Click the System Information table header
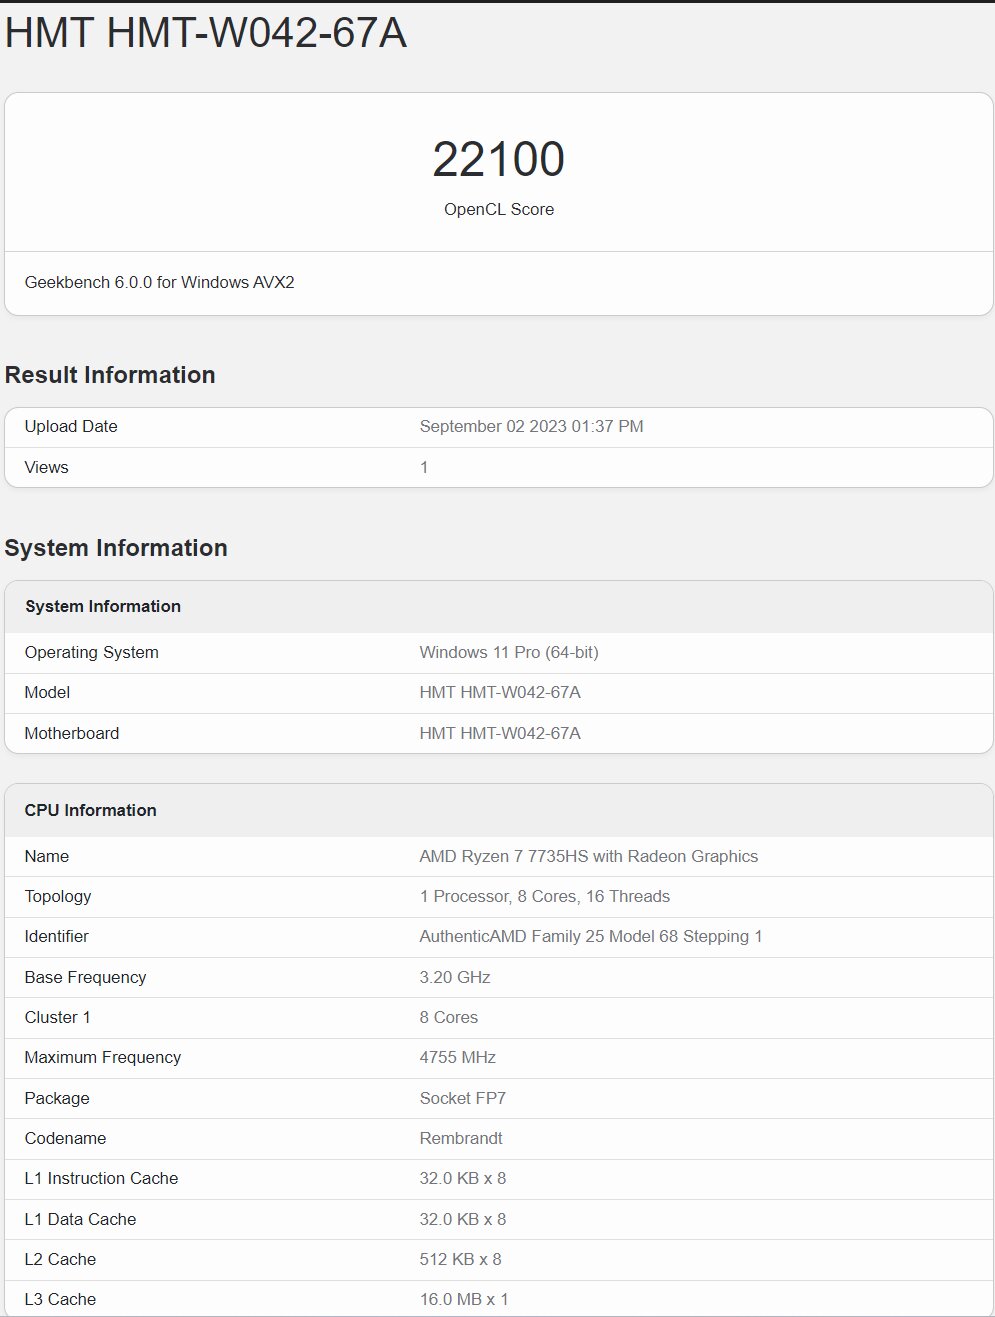995x1317 pixels. [x=498, y=606]
